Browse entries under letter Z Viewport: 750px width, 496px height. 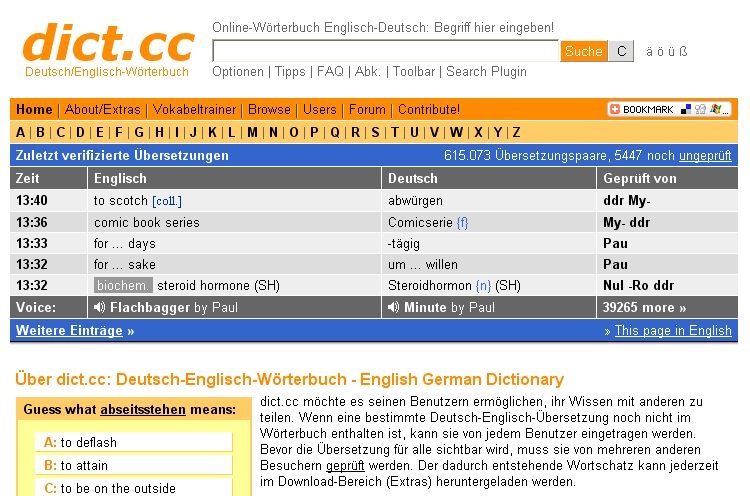click(x=517, y=132)
